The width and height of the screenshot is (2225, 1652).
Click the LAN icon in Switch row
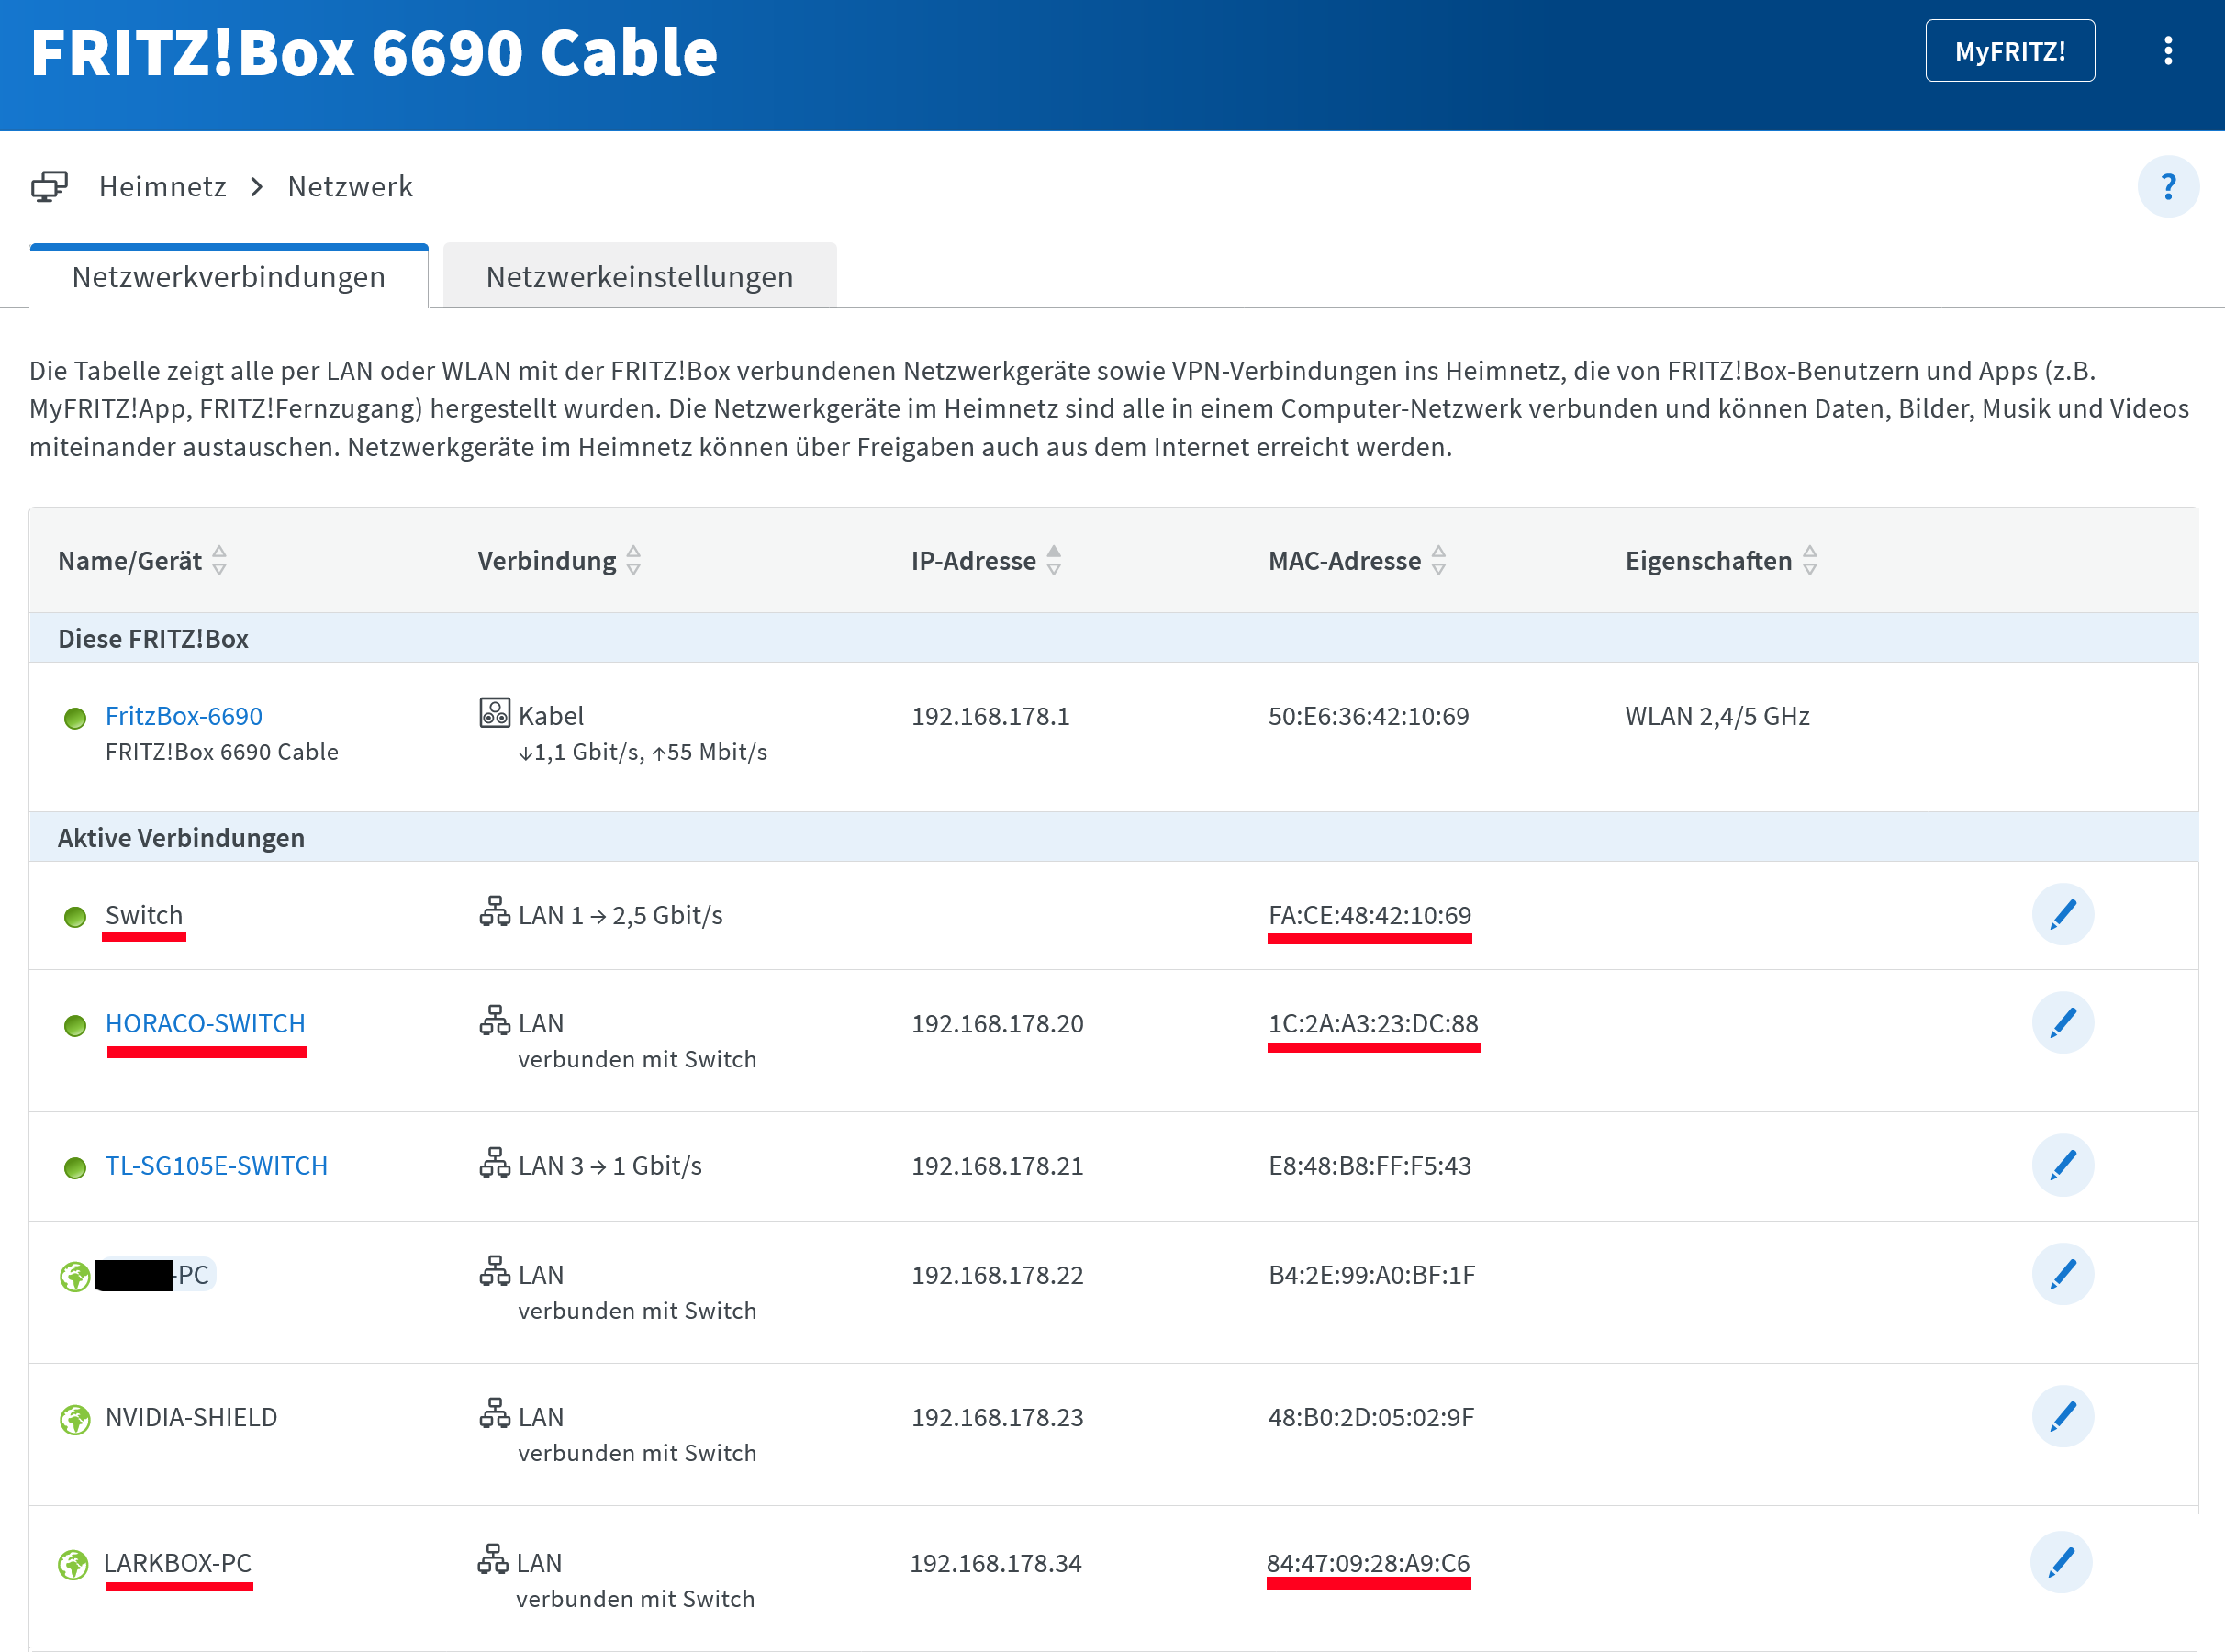coord(495,912)
